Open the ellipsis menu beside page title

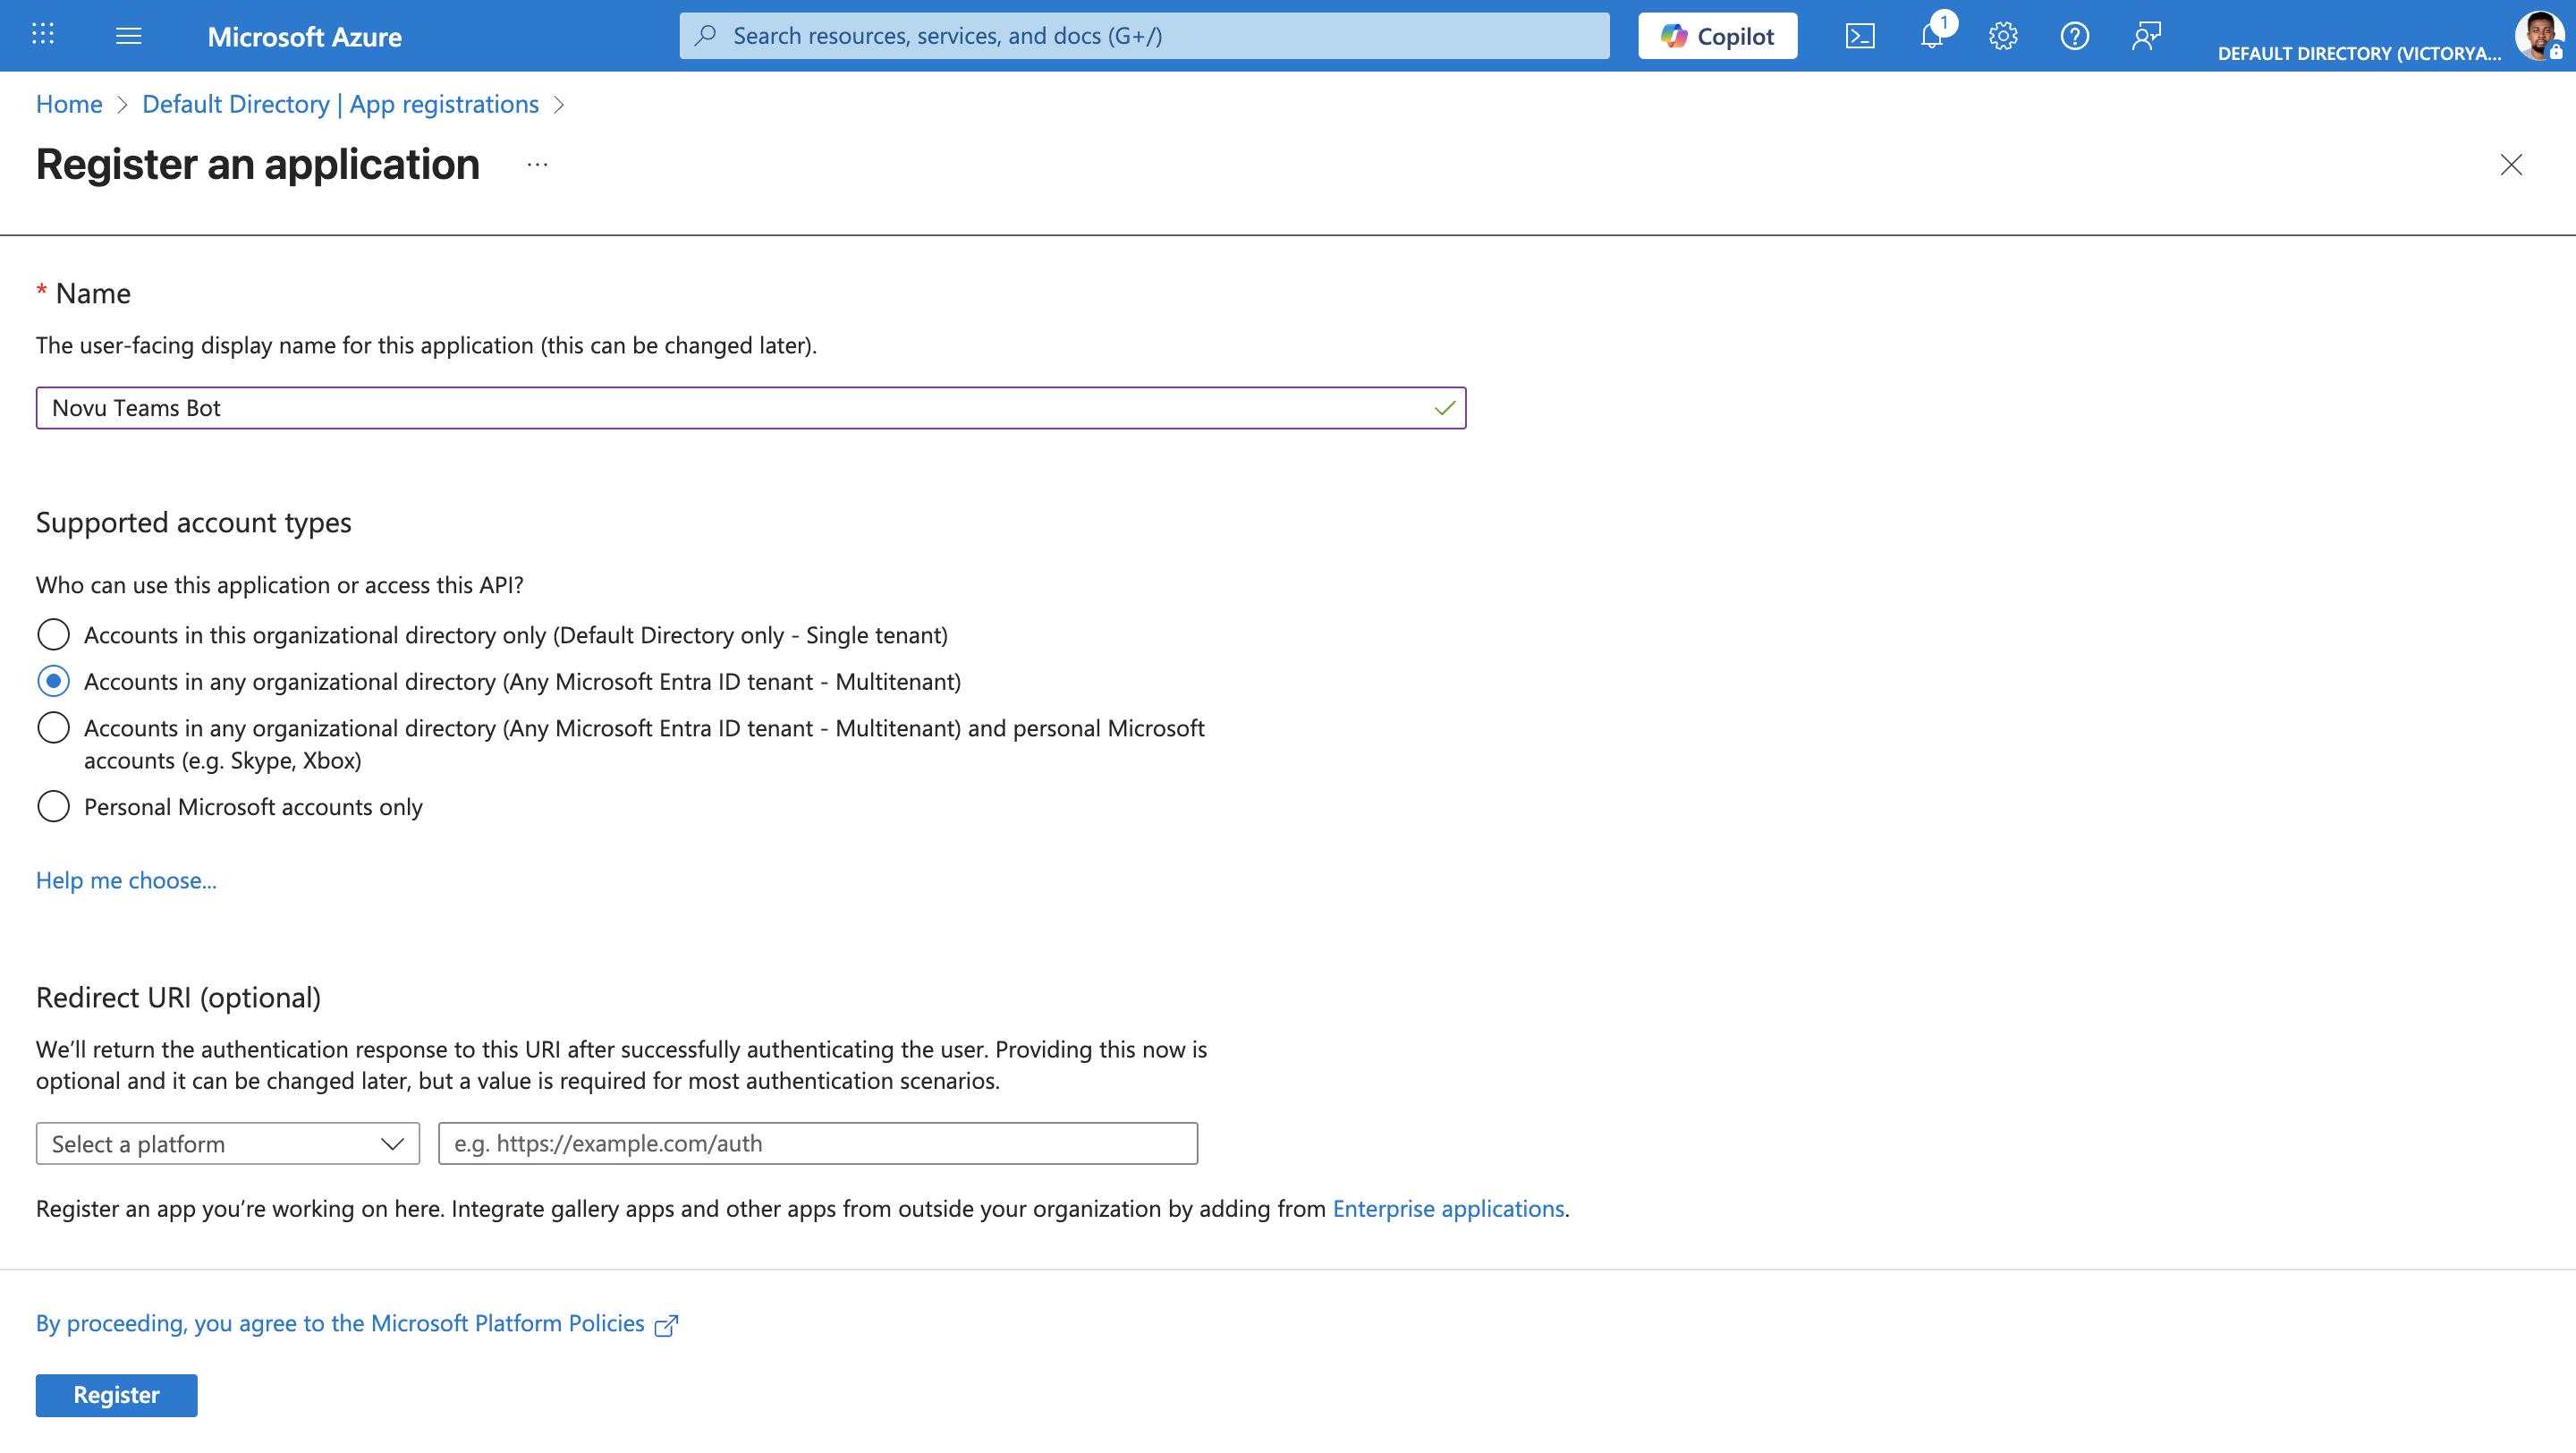537,165
